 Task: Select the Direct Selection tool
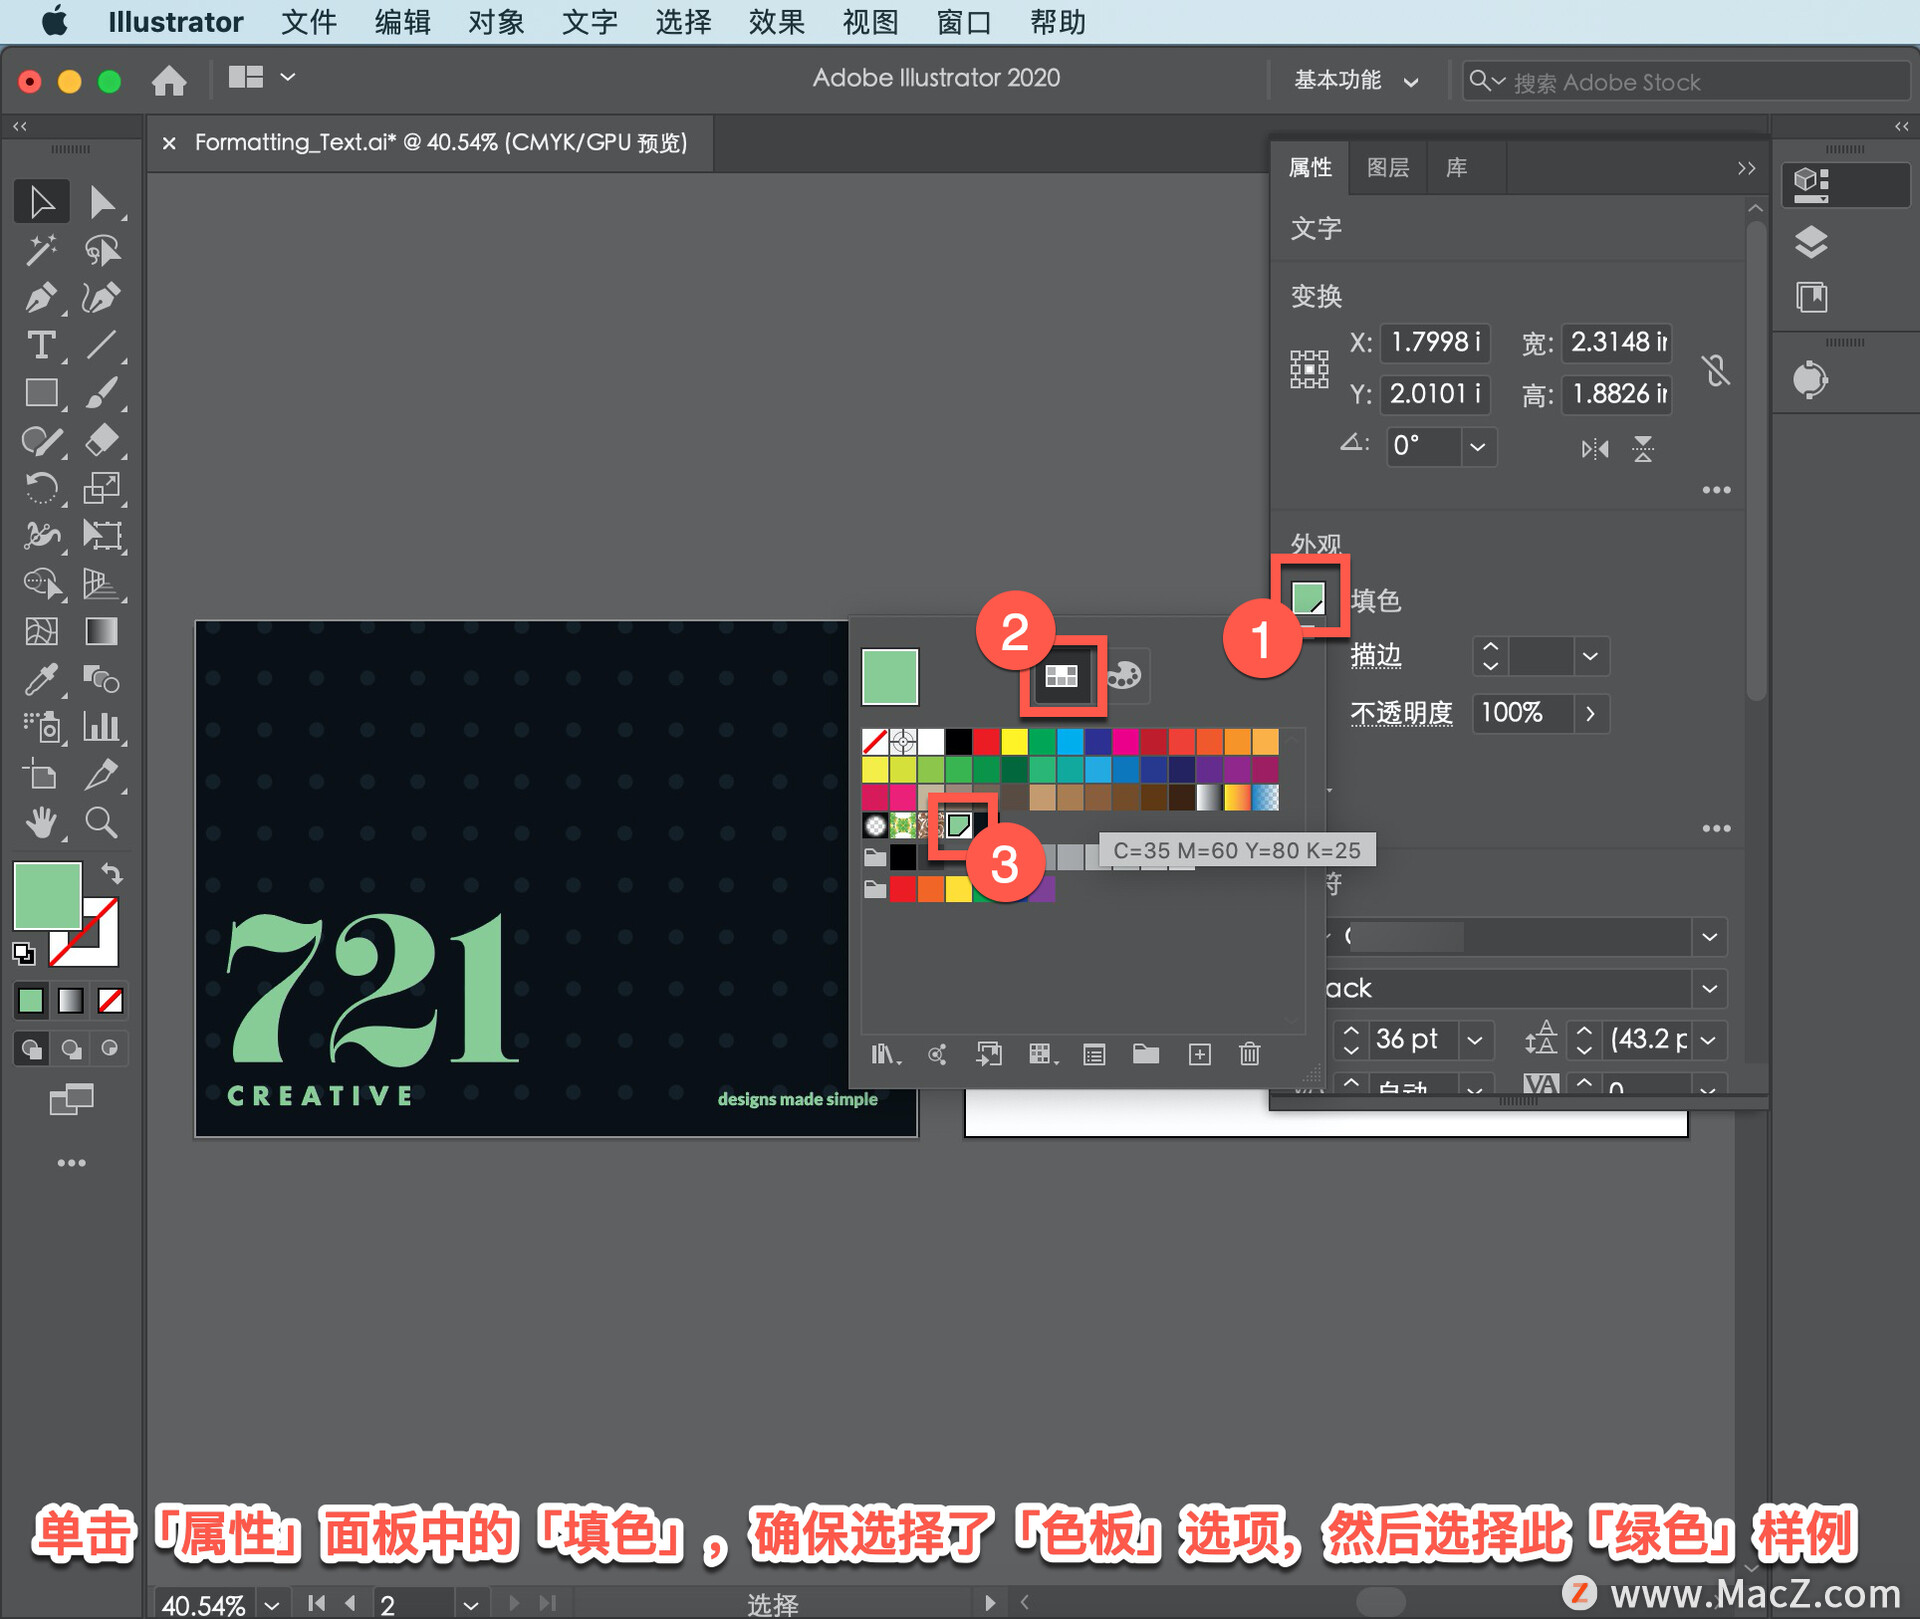pos(101,202)
